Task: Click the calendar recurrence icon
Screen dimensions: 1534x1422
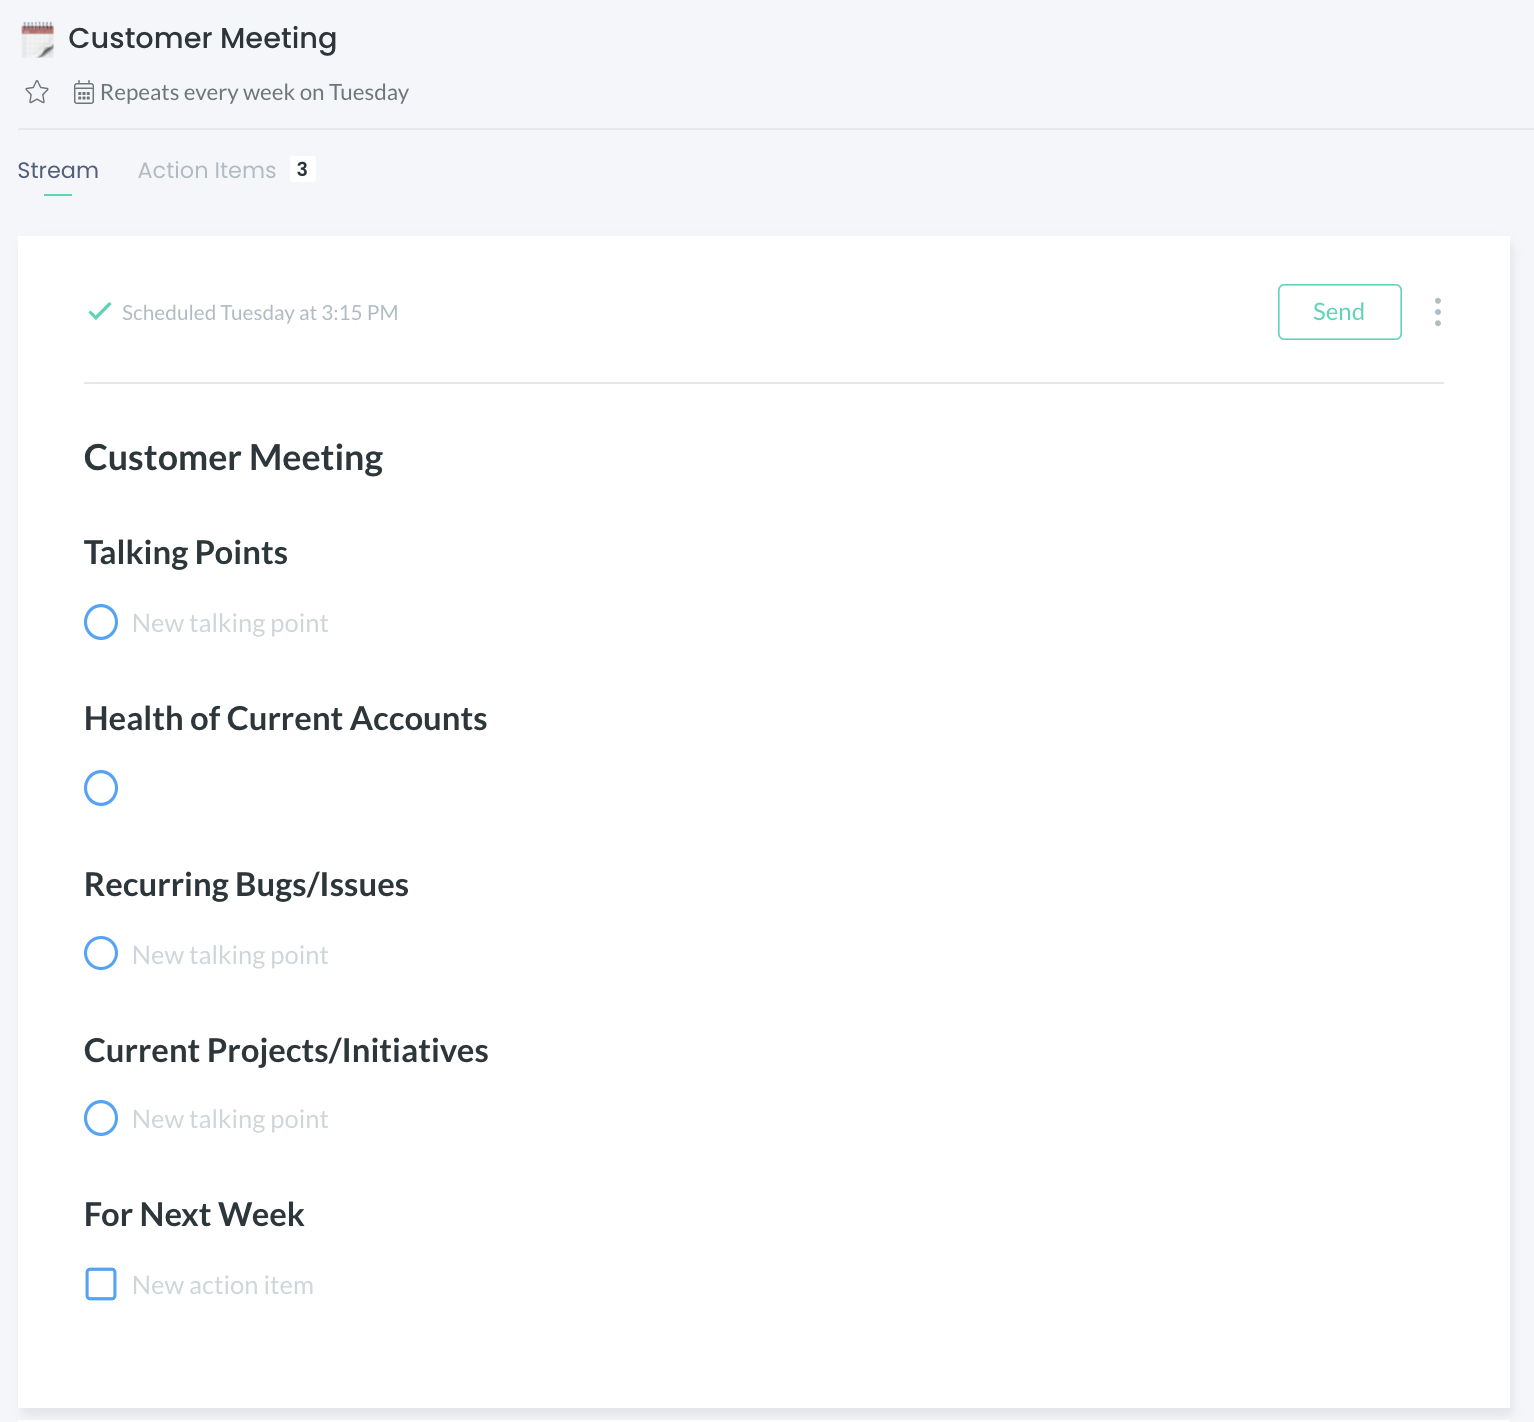Action: (84, 93)
